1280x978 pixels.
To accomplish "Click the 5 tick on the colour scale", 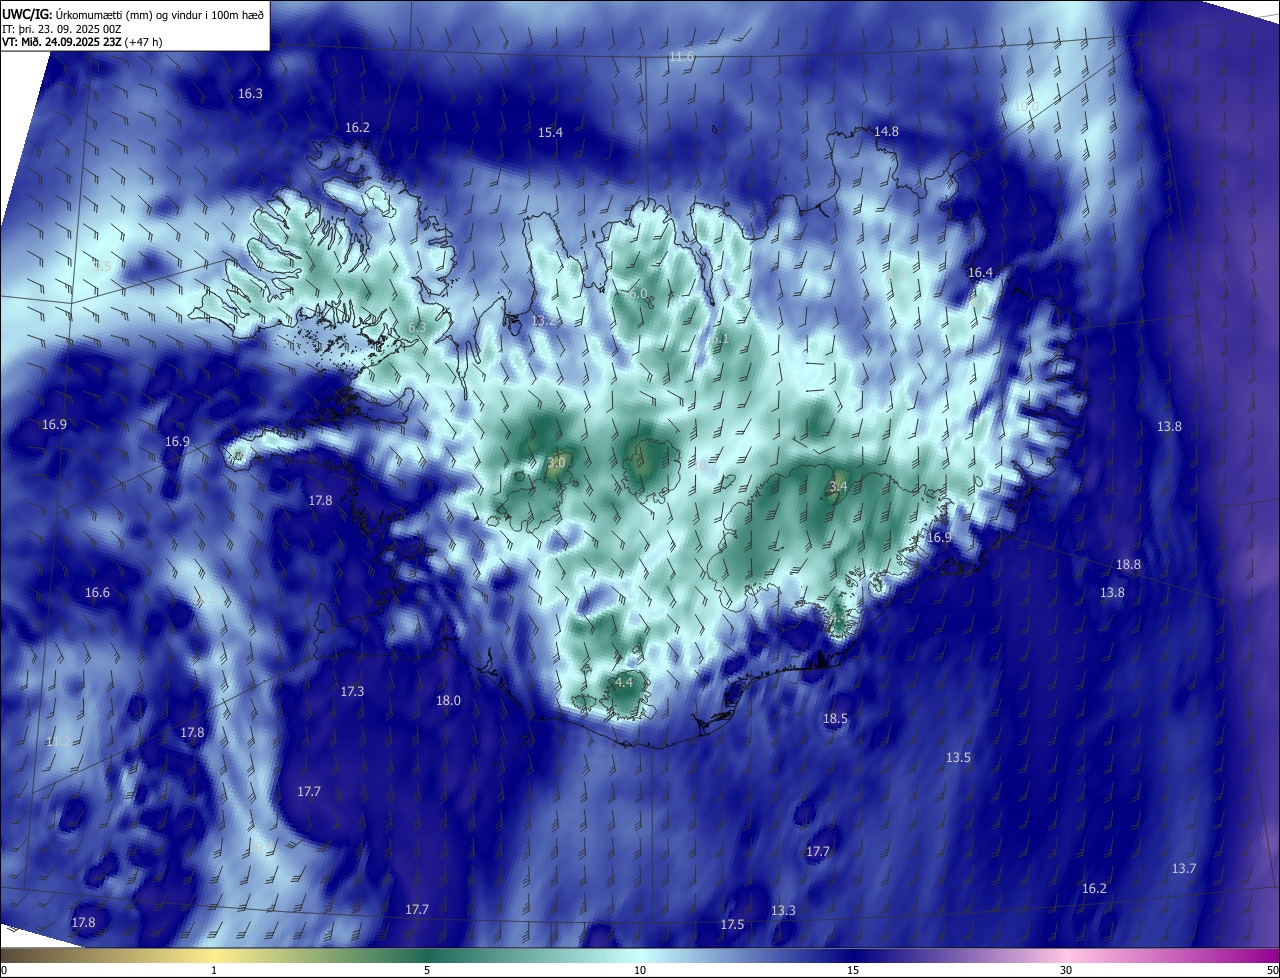I will click(427, 970).
